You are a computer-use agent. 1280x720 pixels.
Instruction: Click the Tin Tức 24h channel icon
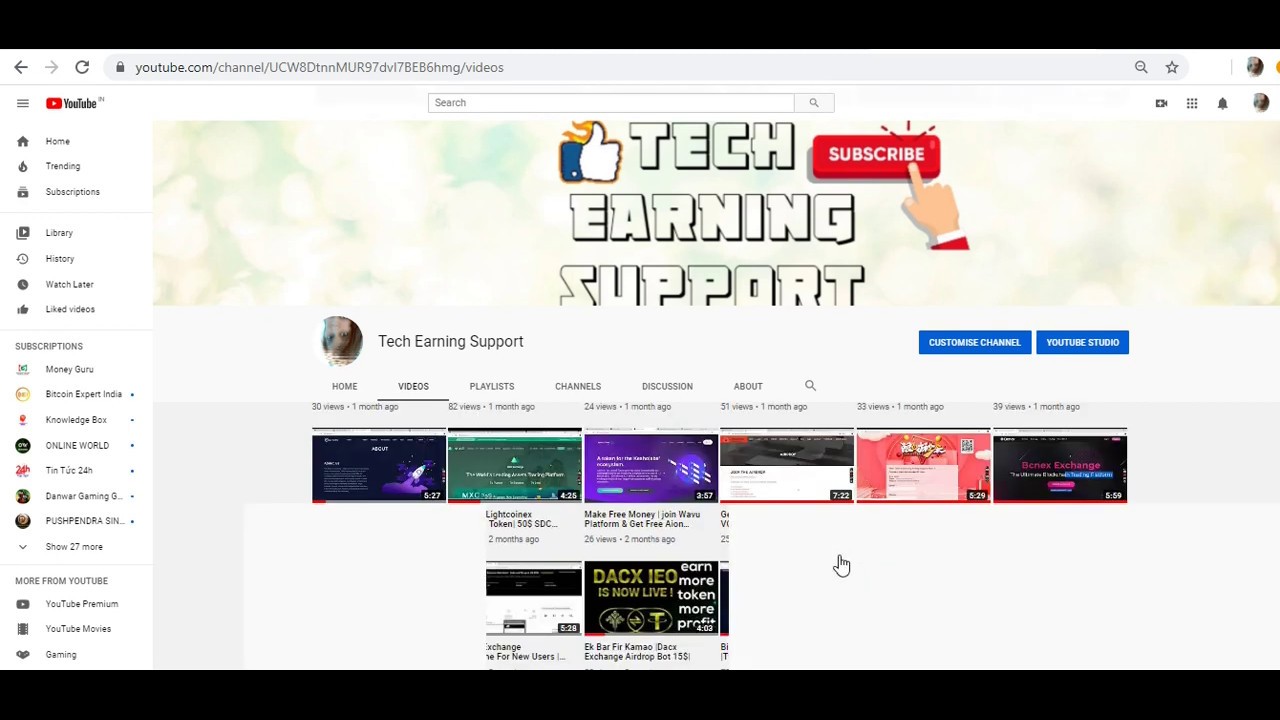point(23,470)
